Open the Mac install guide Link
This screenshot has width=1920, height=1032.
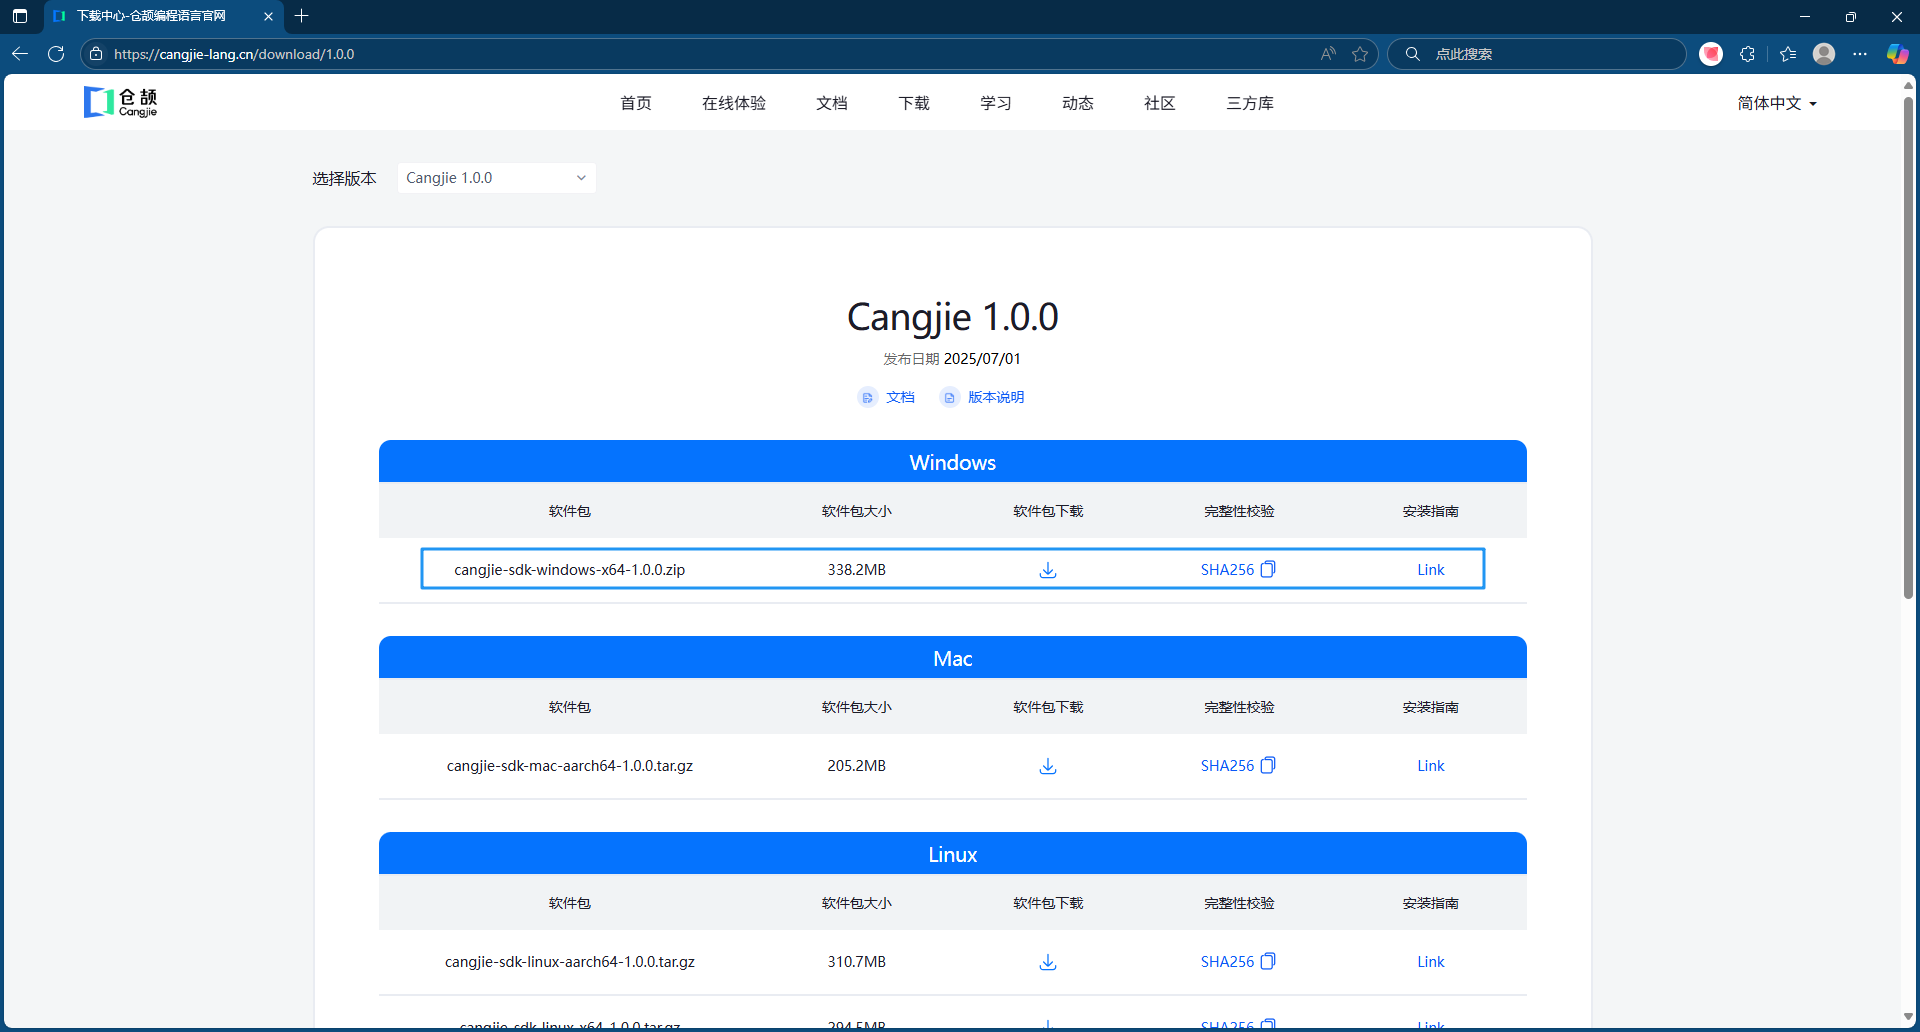click(x=1431, y=766)
